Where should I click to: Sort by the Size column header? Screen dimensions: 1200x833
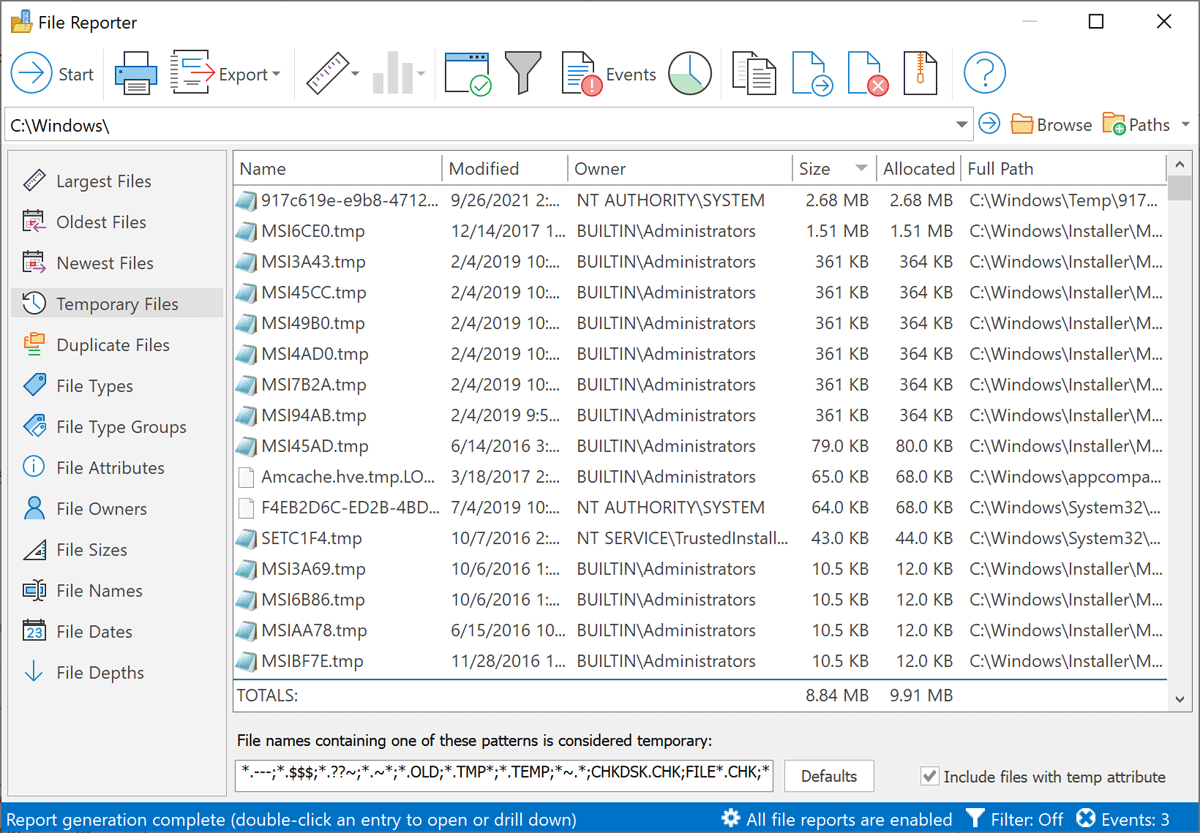click(834, 169)
